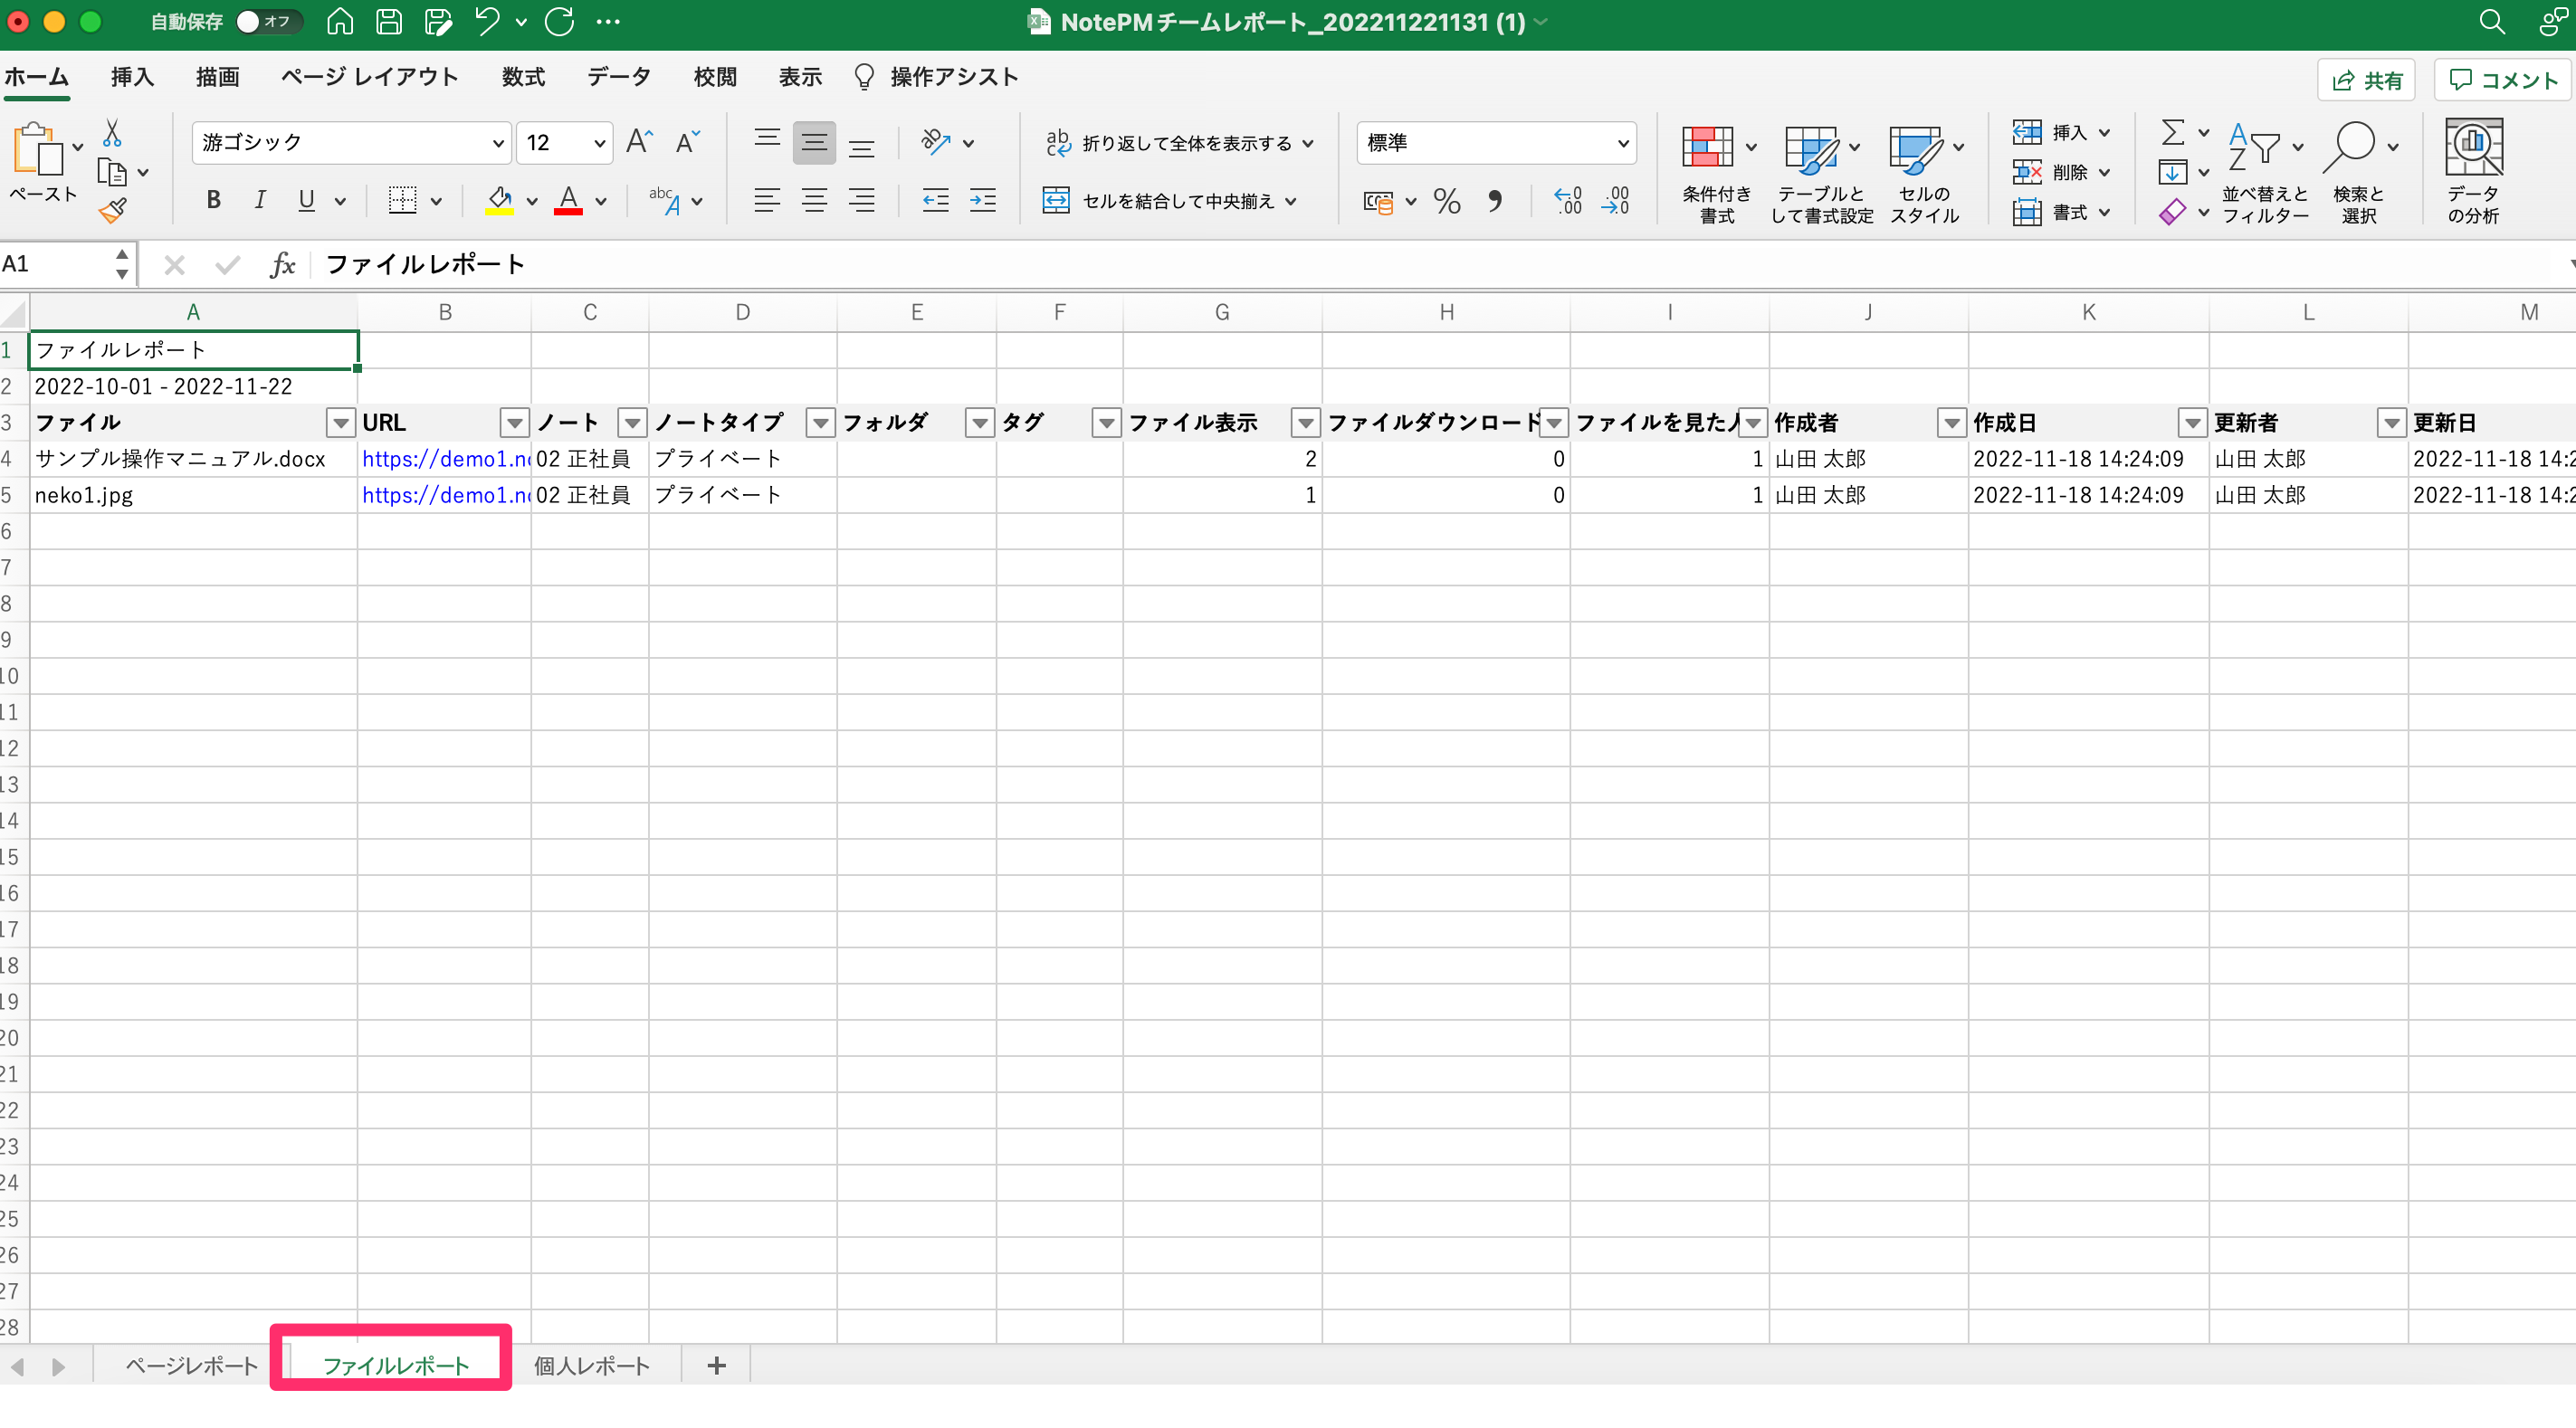
Task: Expand the number format dropdown 標準
Action: [x=1622, y=143]
